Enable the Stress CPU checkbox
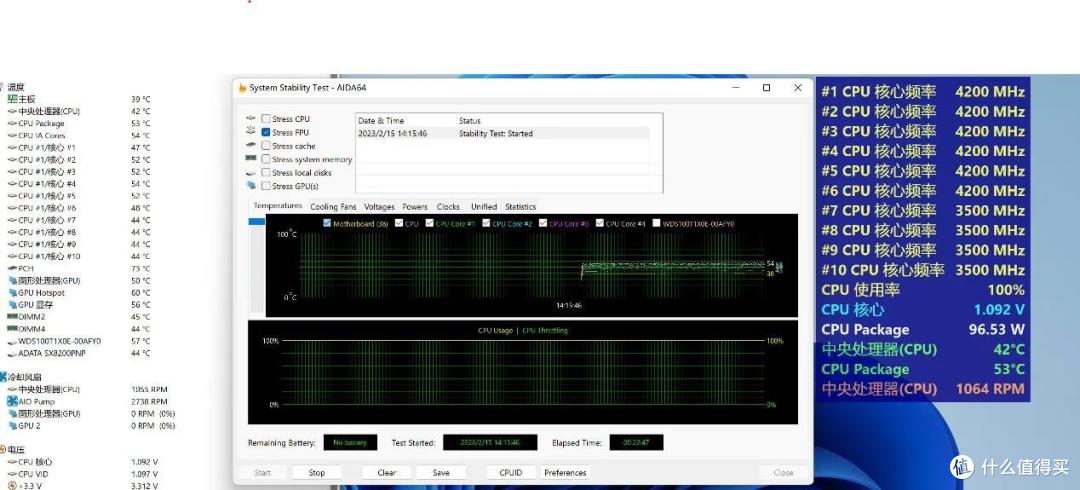The width and height of the screenshot is (1080, 490). pyautogui.click(x=266, y=119)
